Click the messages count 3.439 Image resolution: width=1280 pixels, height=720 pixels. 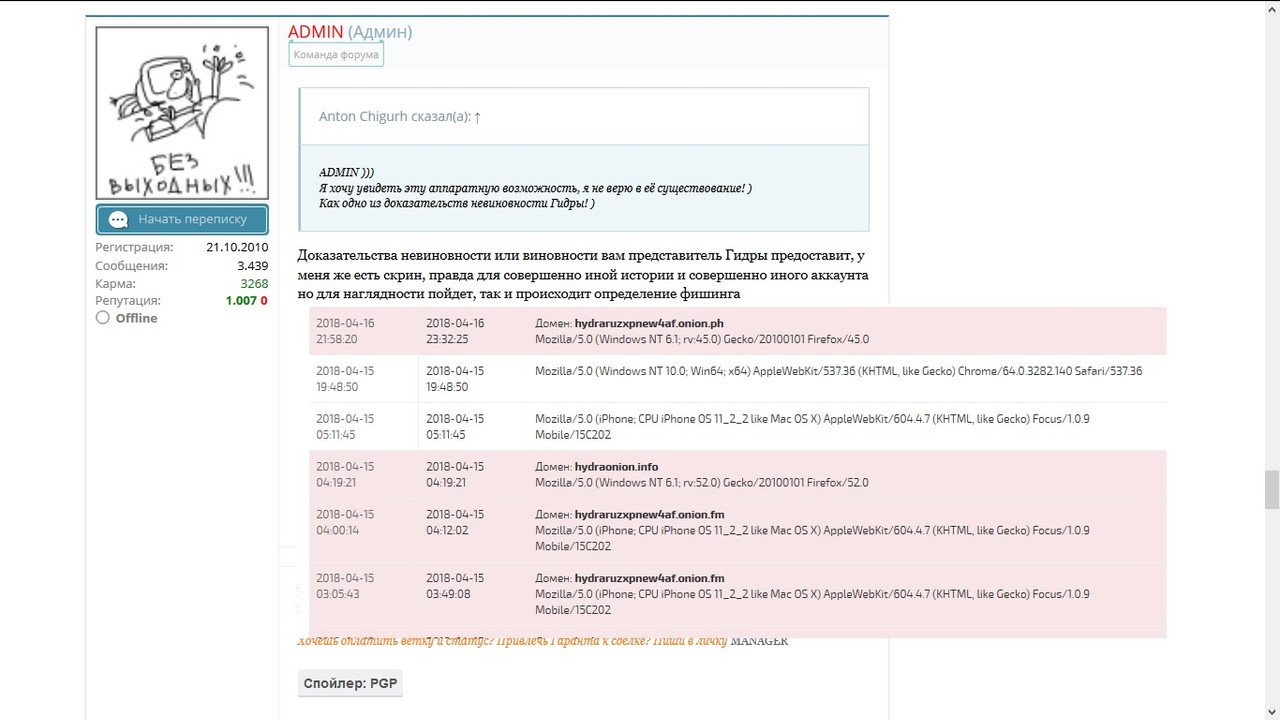252,266
